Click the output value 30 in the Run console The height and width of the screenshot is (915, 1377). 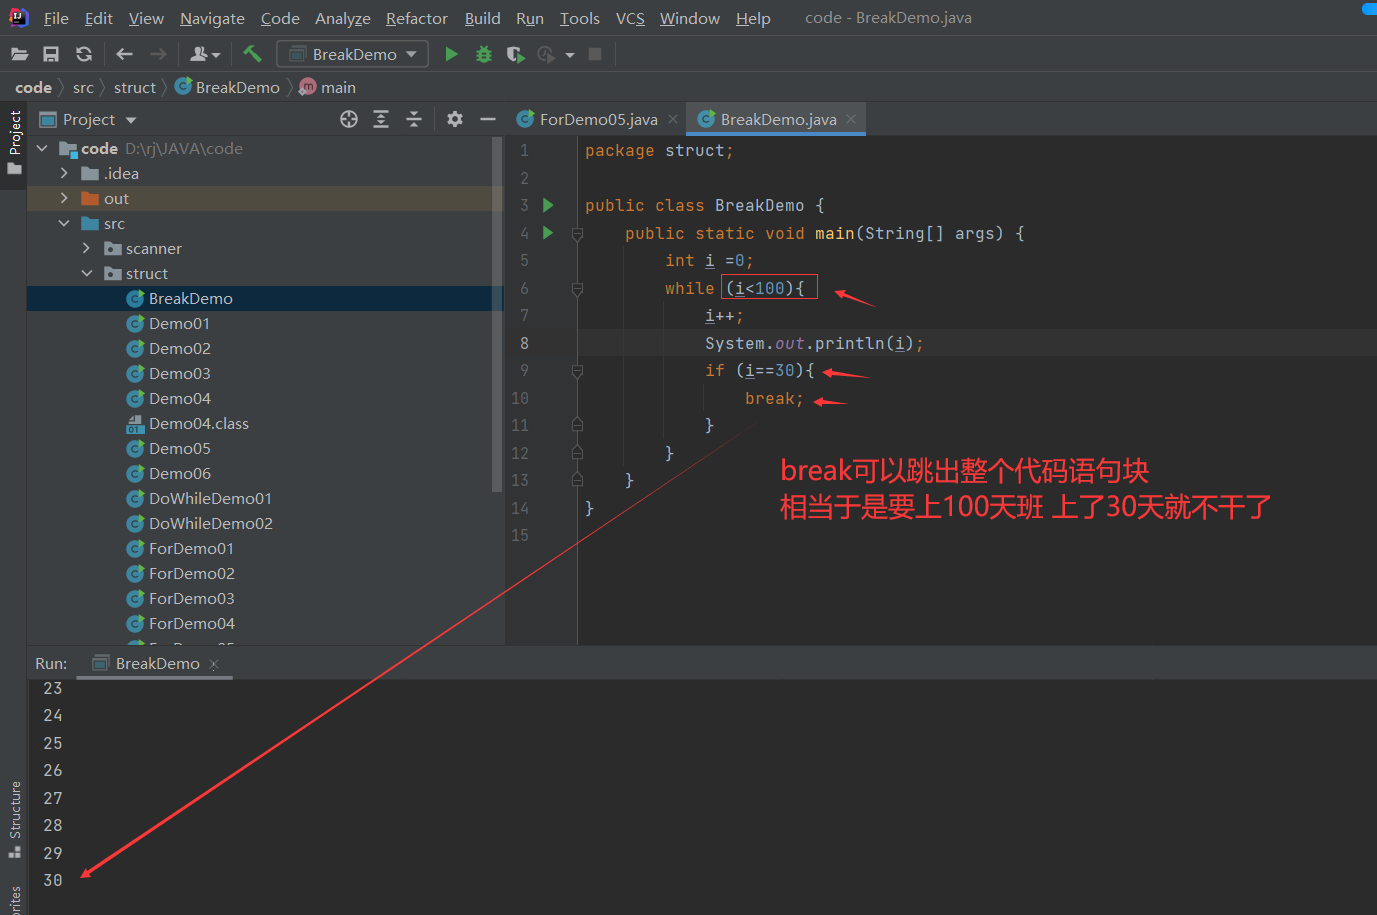point(53,880)
